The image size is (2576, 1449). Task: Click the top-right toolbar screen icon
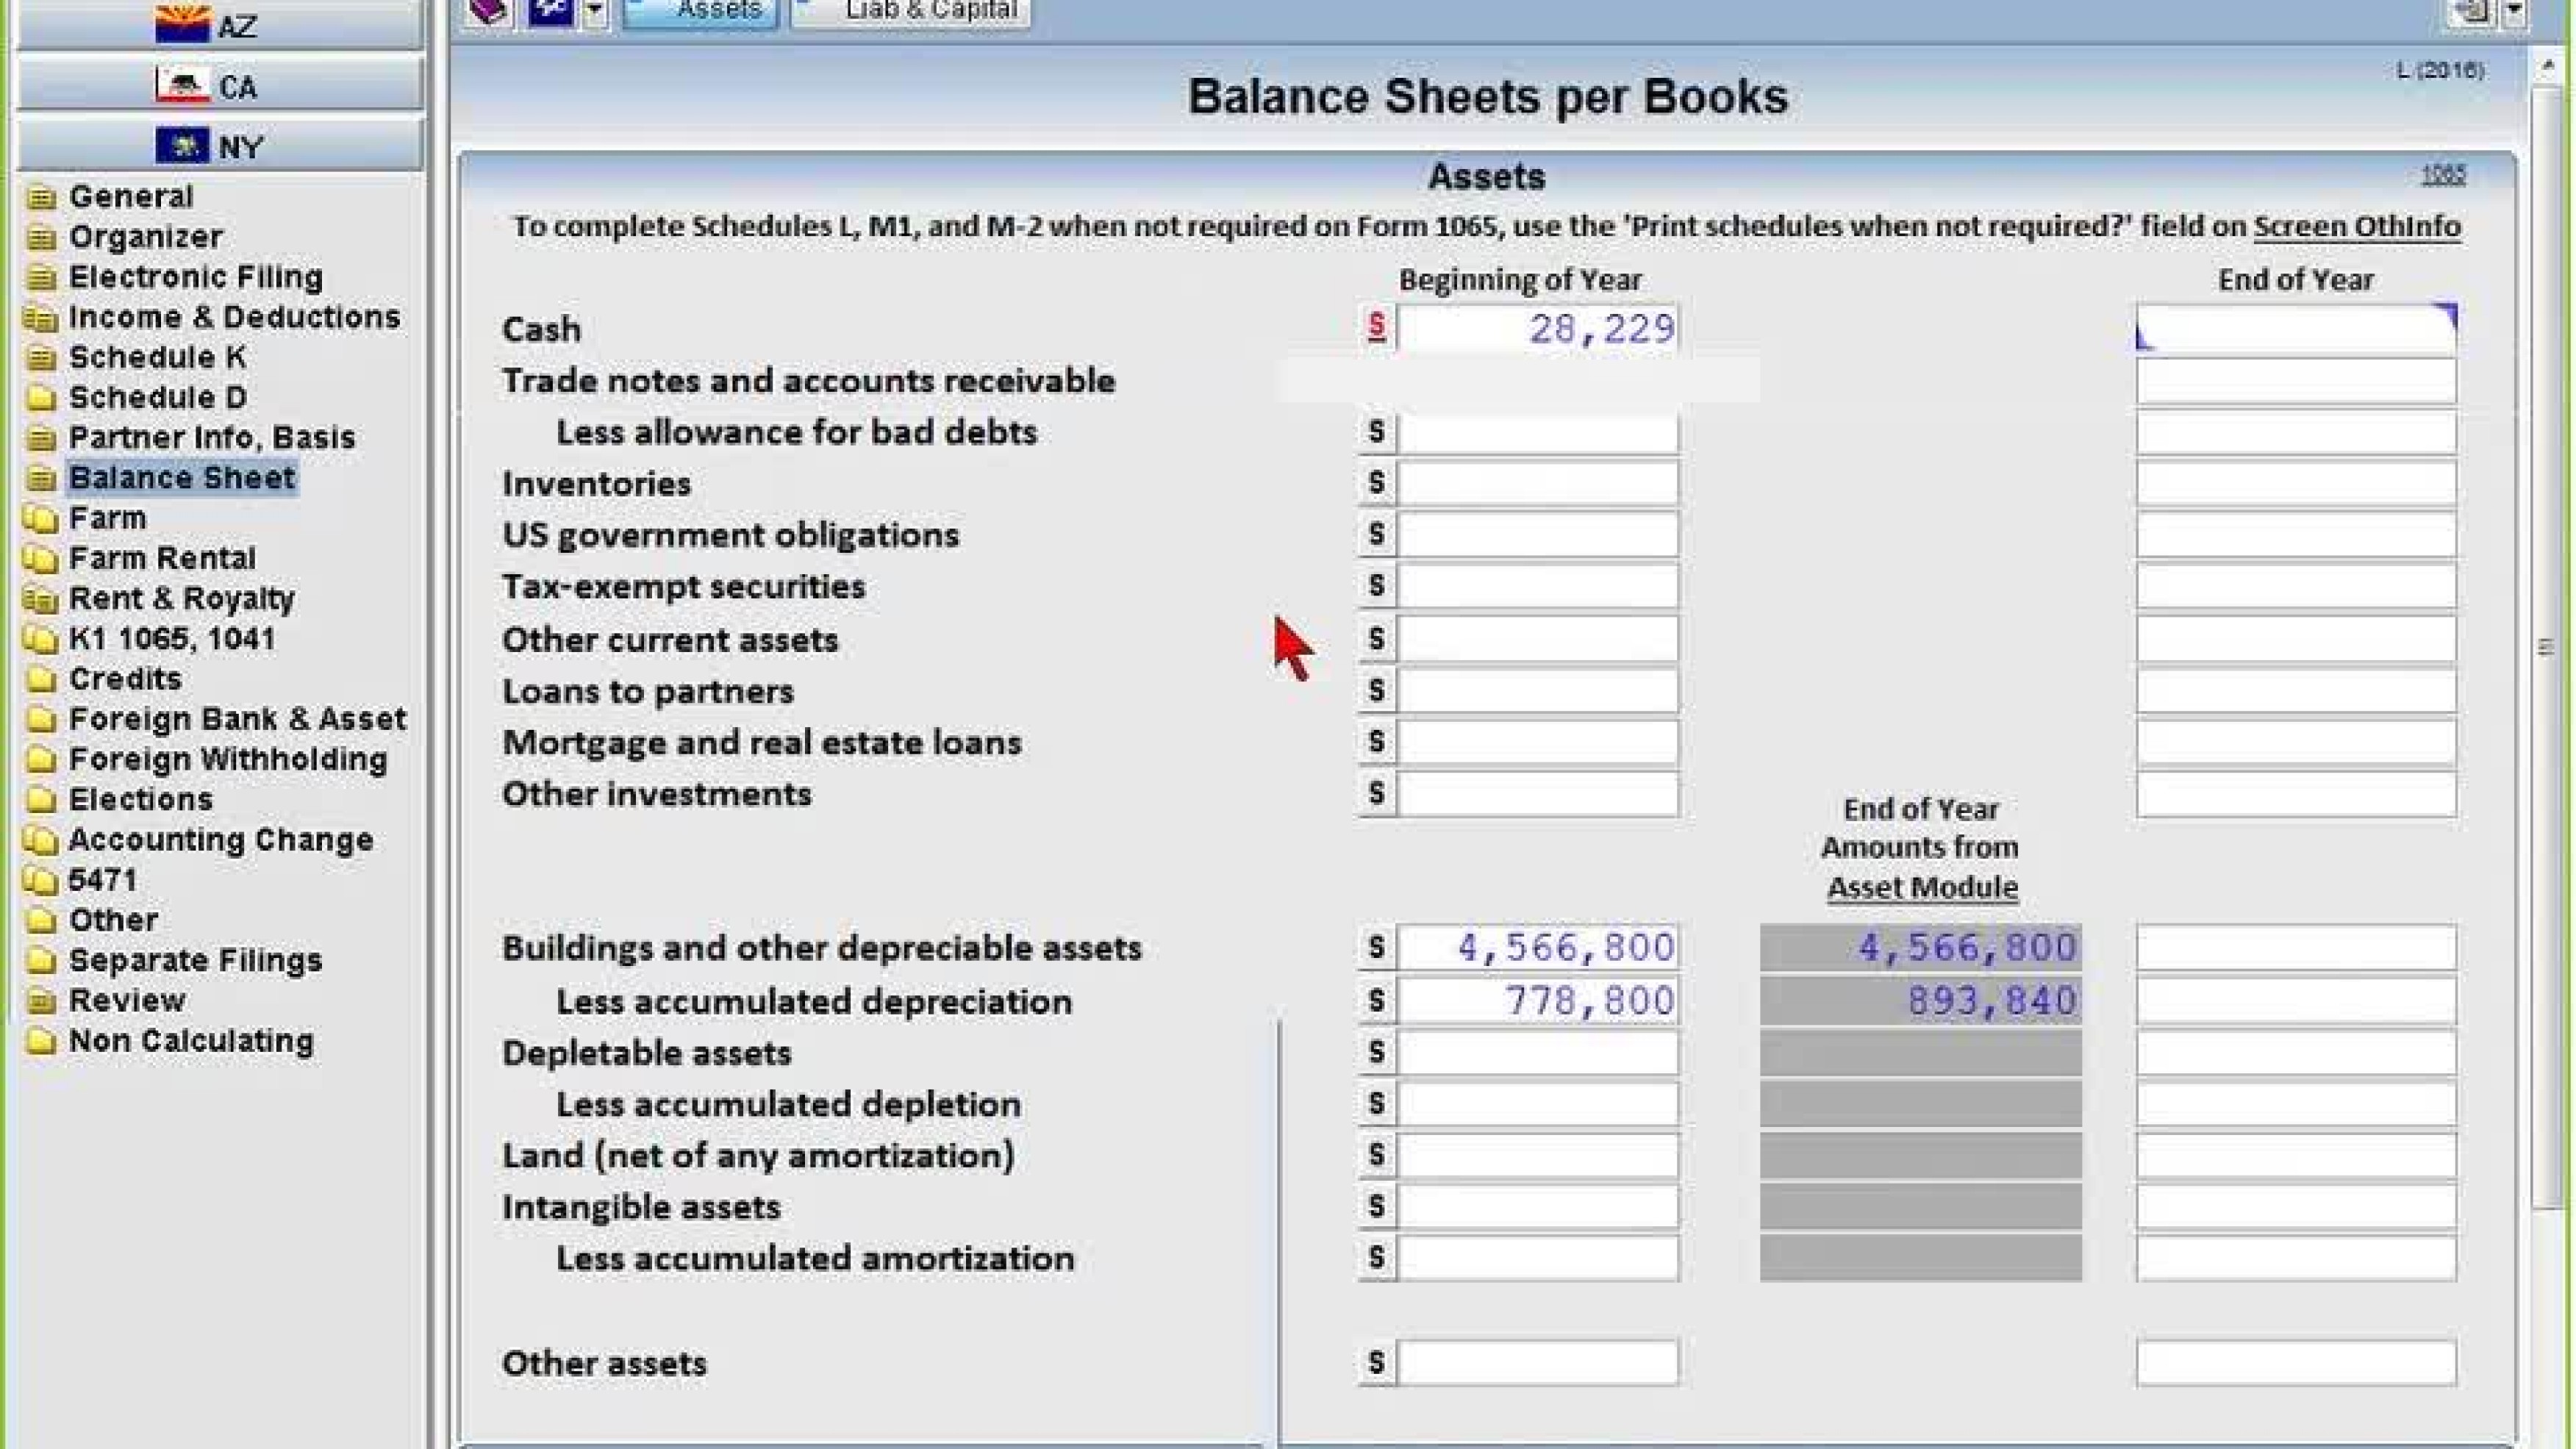point(2473,12)
